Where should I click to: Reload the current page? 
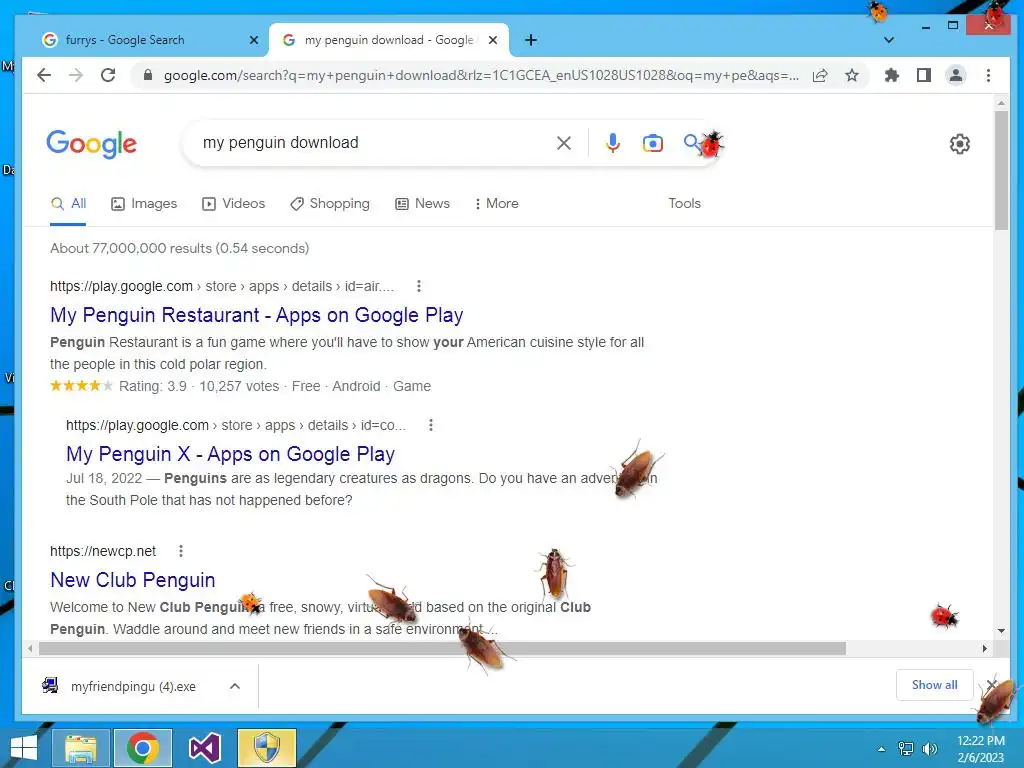108,75
